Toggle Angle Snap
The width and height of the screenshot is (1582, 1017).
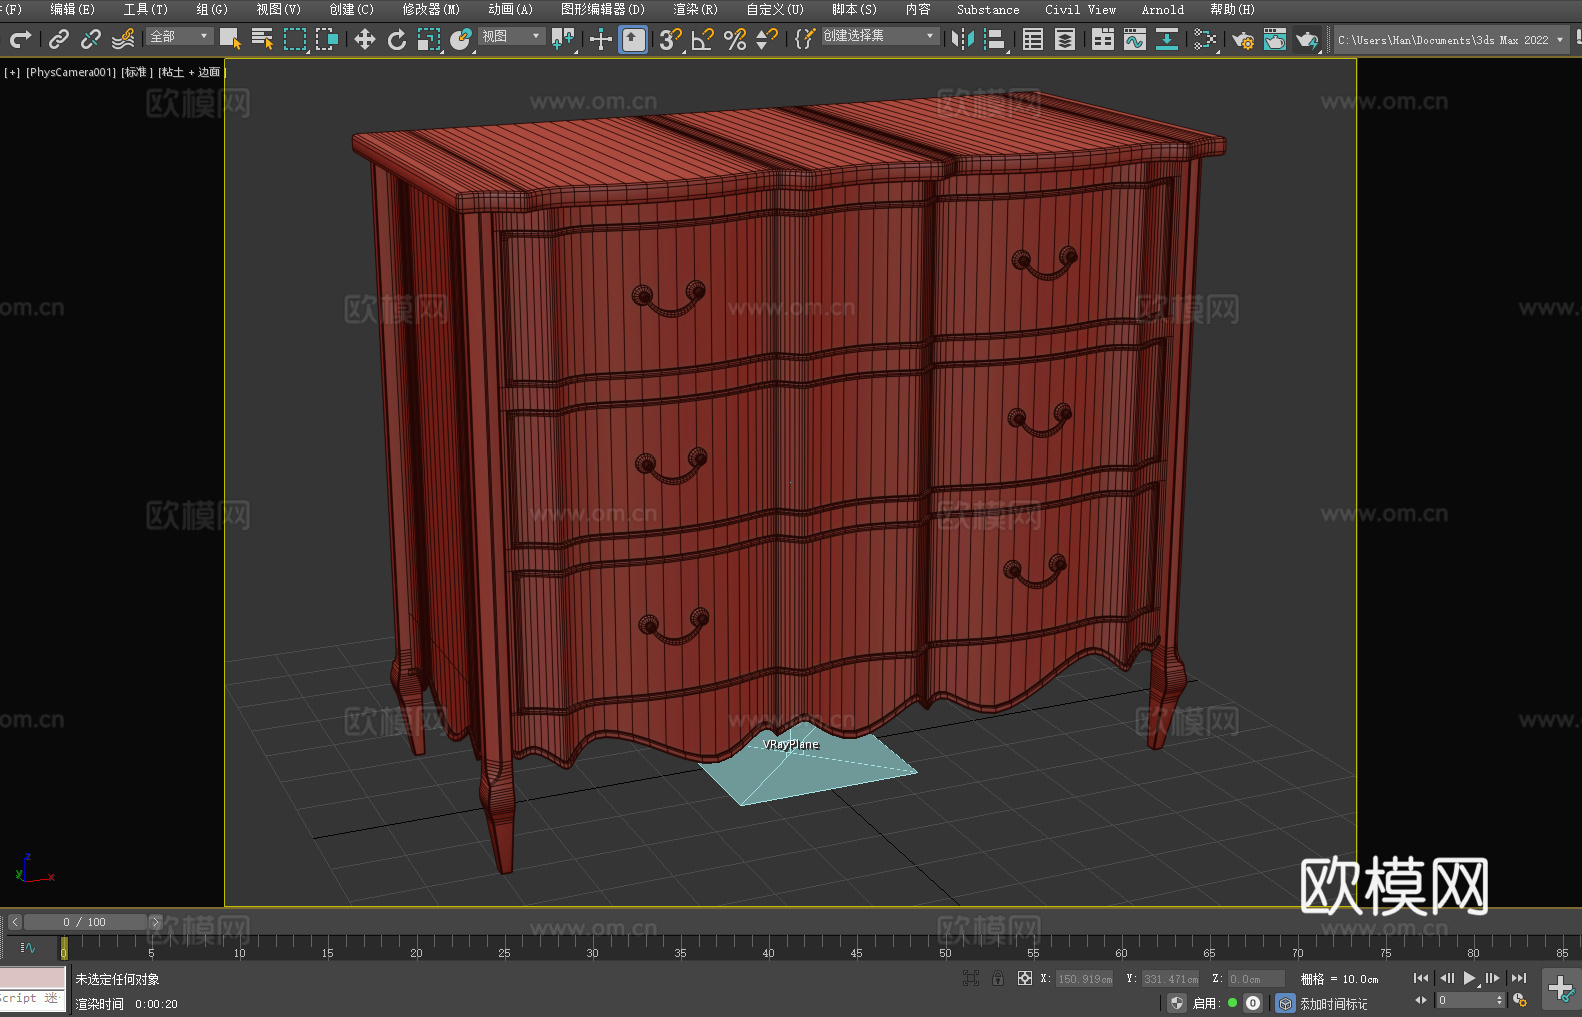point(703,39)
